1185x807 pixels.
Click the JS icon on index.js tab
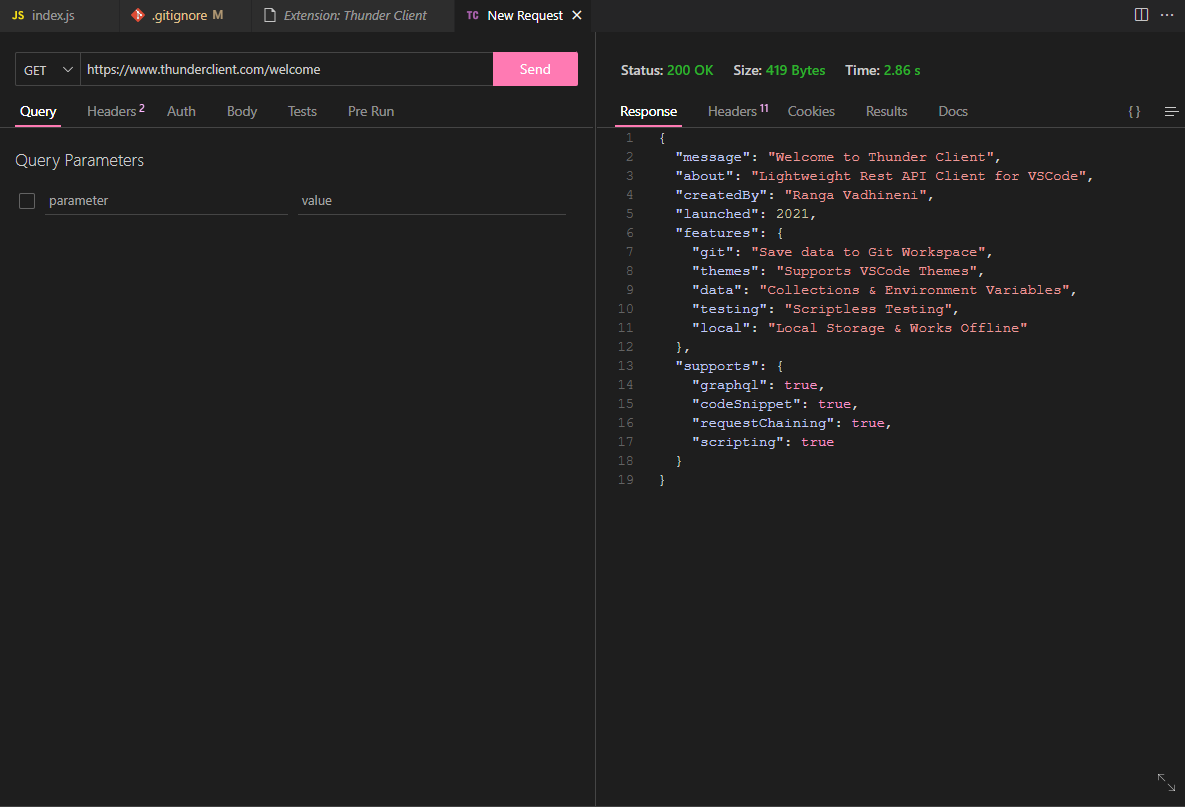tap(18, 15)
